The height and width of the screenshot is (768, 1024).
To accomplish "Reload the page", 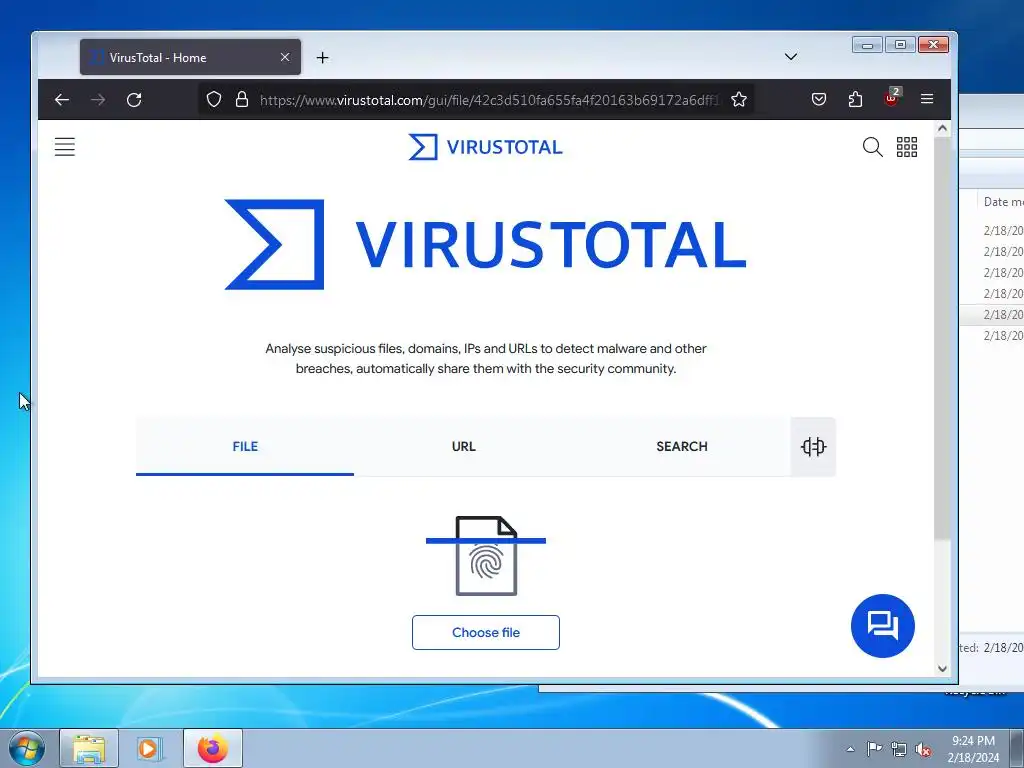I will 134,99.
